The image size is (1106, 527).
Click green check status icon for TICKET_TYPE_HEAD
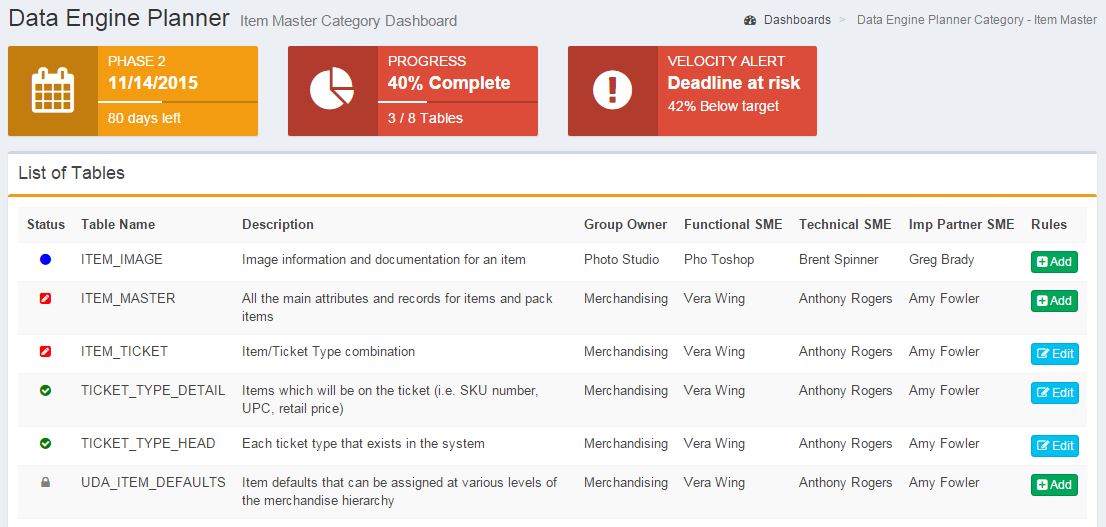[x=46, y=444]
